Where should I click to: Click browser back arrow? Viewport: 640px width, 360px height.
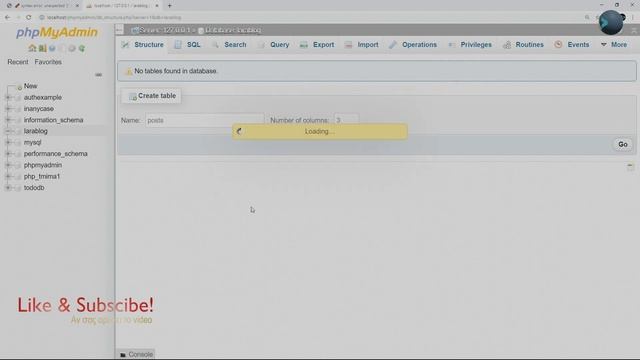(8, 18)
